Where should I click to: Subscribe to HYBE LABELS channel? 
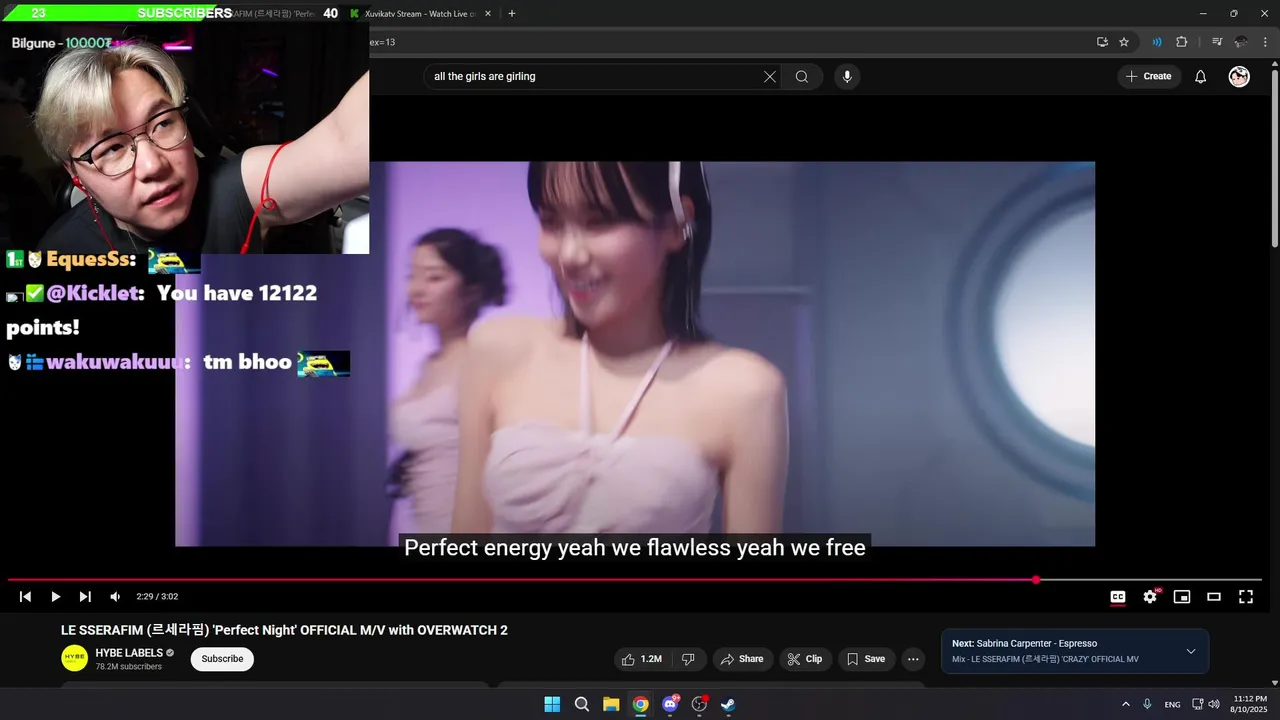(x=222, y=659)
